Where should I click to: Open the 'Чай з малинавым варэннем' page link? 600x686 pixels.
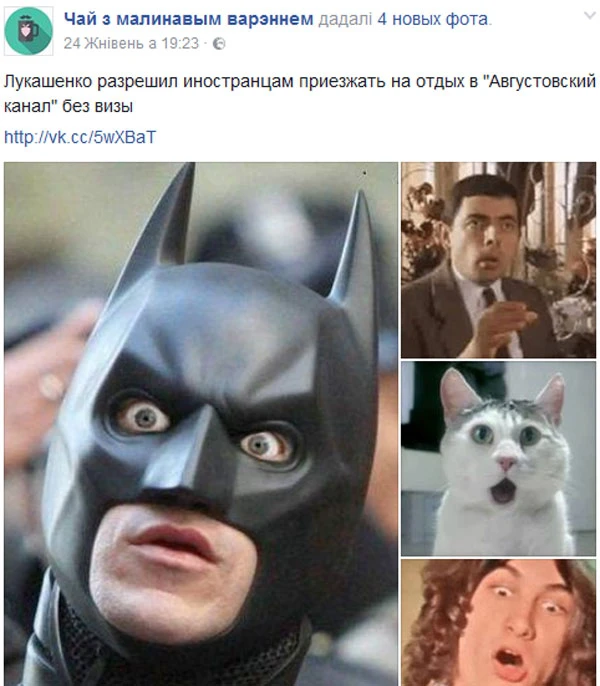coord(189,19)
